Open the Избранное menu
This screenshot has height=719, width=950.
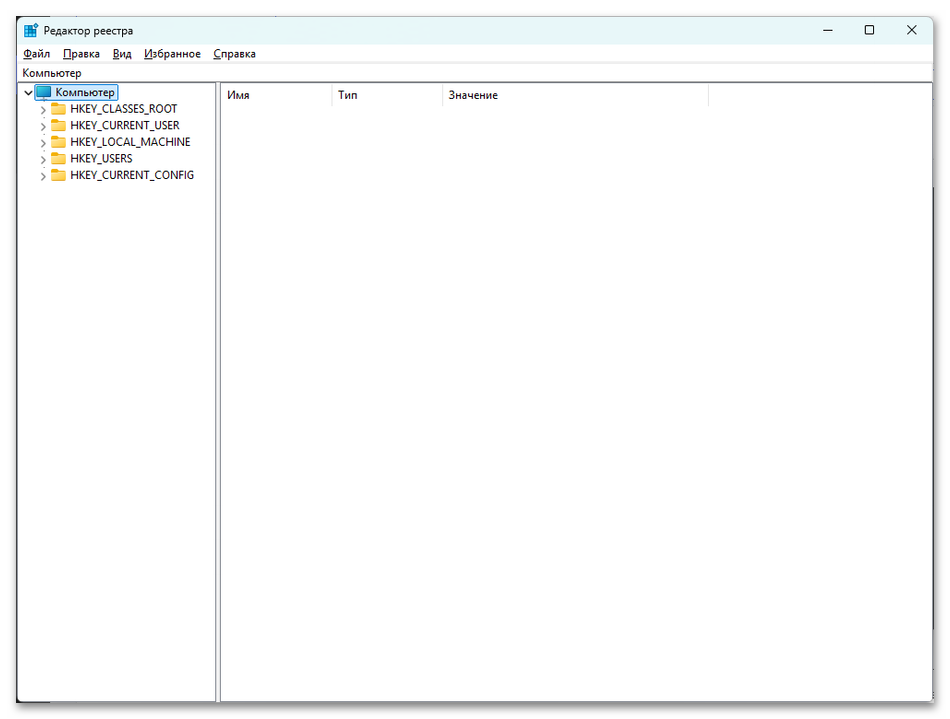pyautogui.click(x=172, y=54)
